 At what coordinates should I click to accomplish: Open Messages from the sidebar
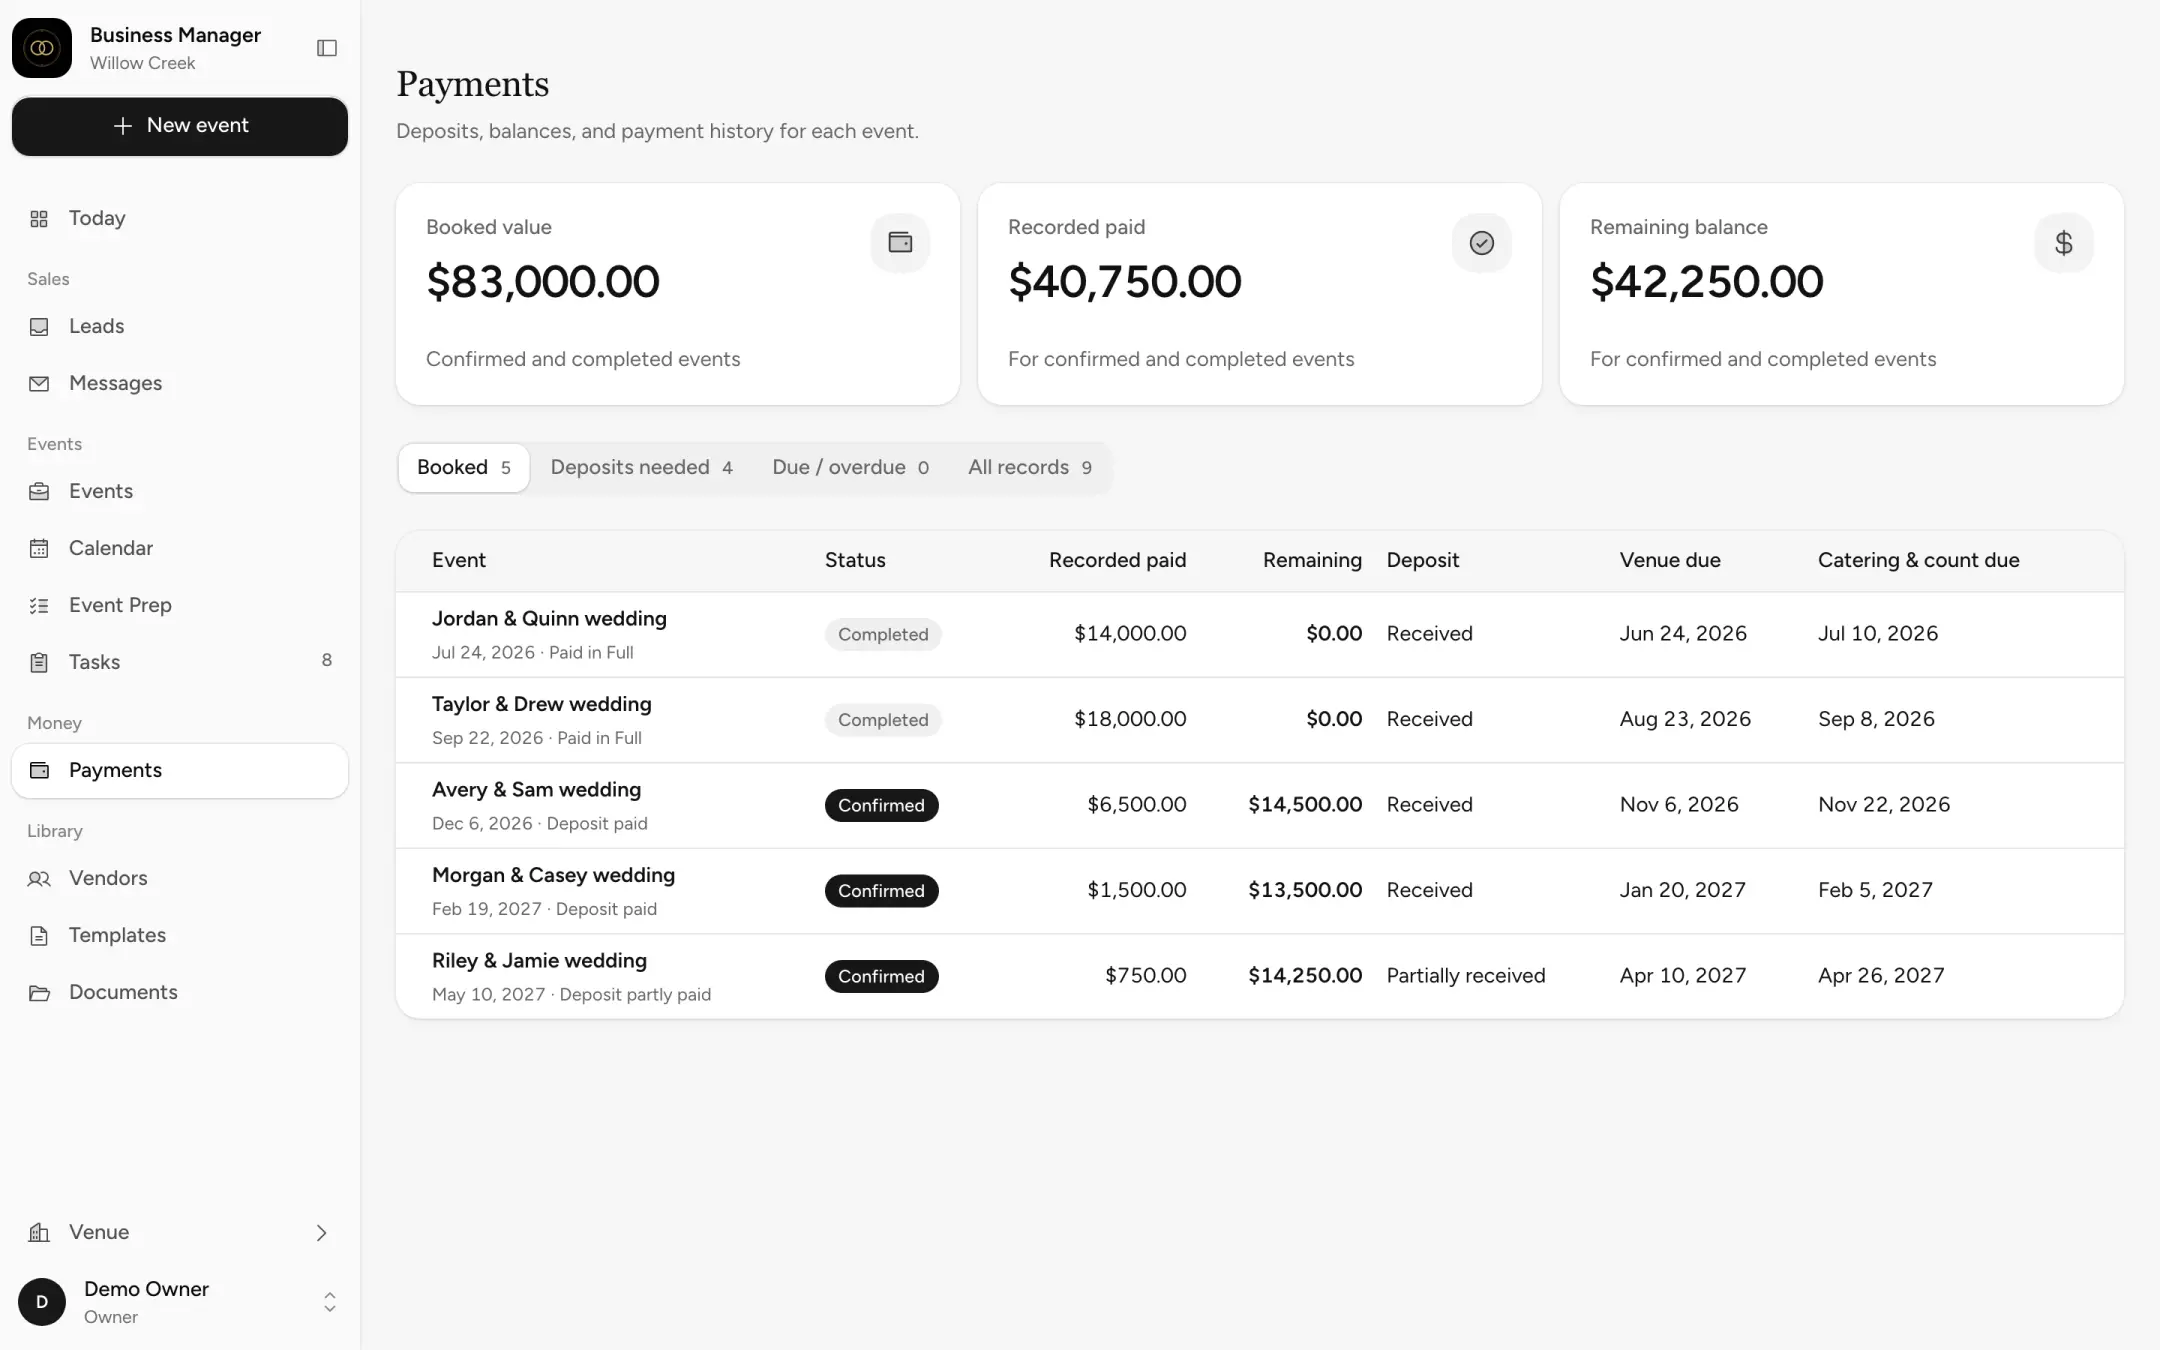click(180, 384)
